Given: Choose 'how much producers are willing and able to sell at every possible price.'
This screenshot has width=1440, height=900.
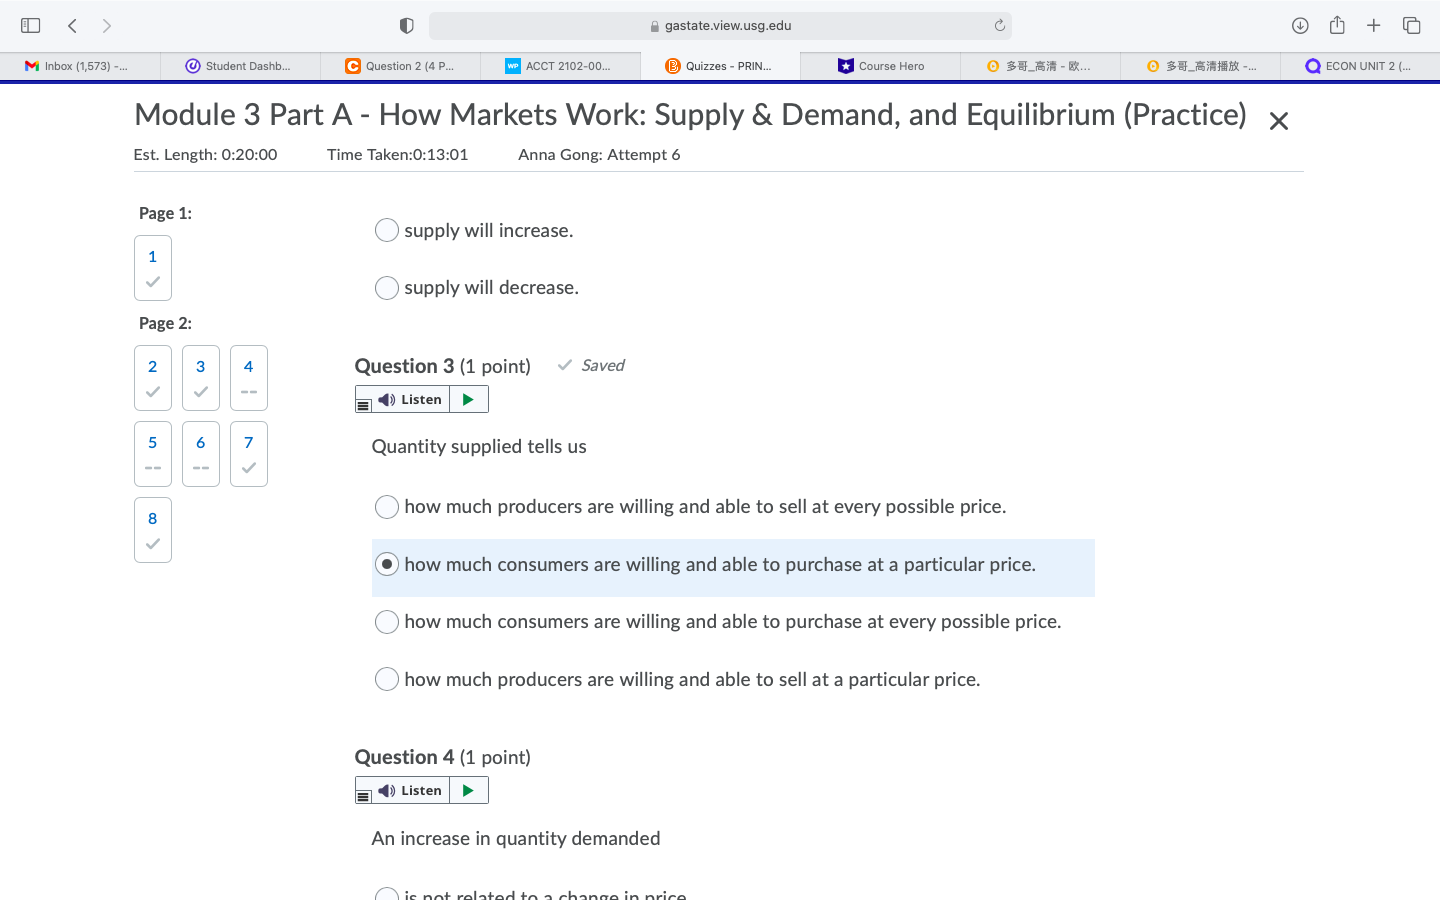Looking at the screenshot, I should coord(387,507).
